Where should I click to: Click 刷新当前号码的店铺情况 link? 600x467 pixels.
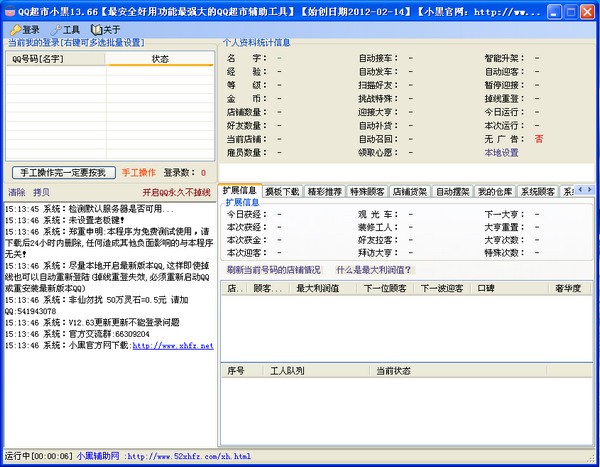[273, 270]
